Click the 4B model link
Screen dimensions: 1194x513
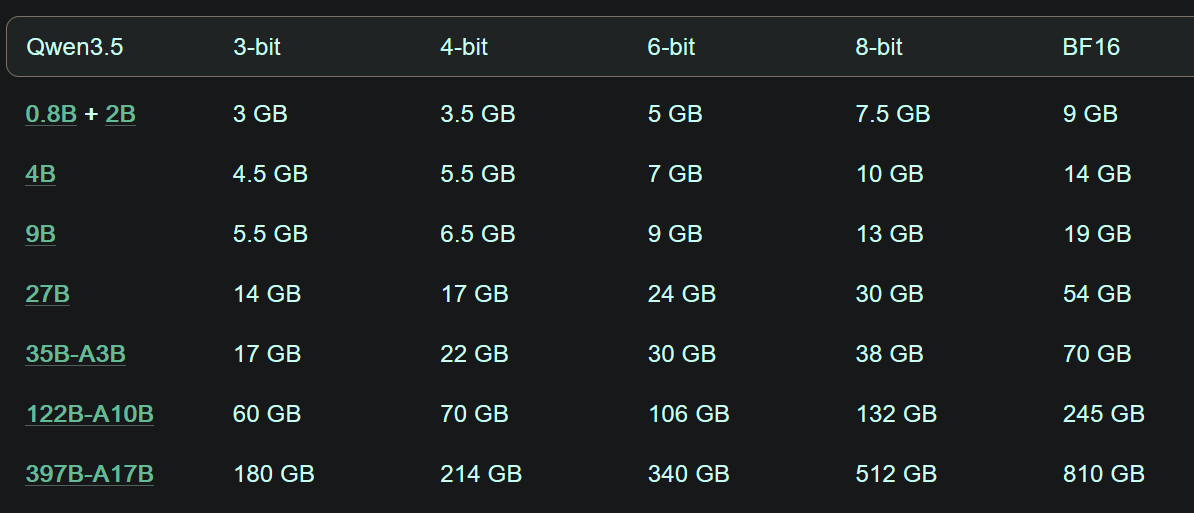40,174
